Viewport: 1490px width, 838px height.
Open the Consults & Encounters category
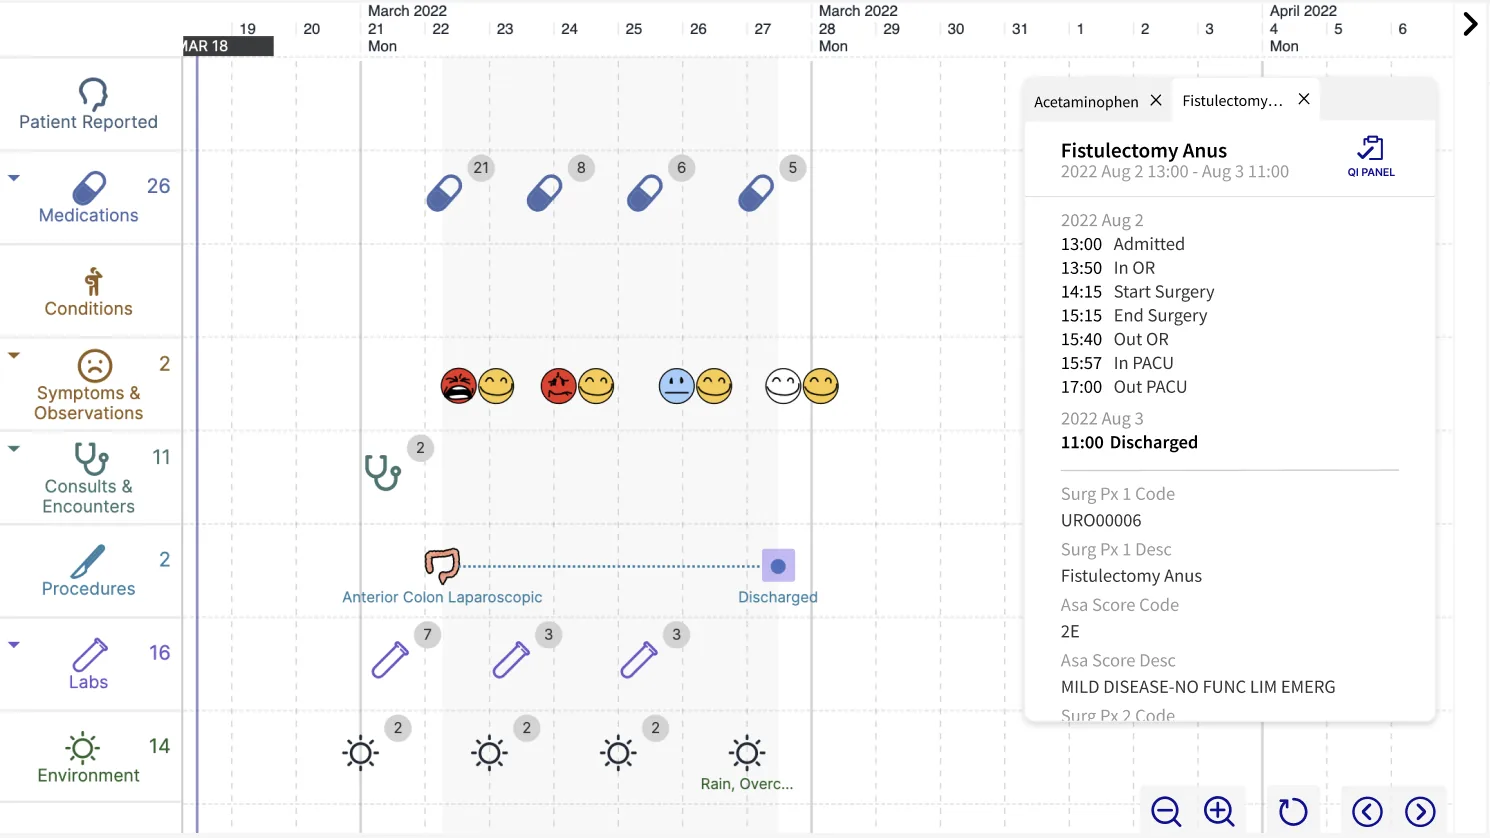[x=89, y=479]
